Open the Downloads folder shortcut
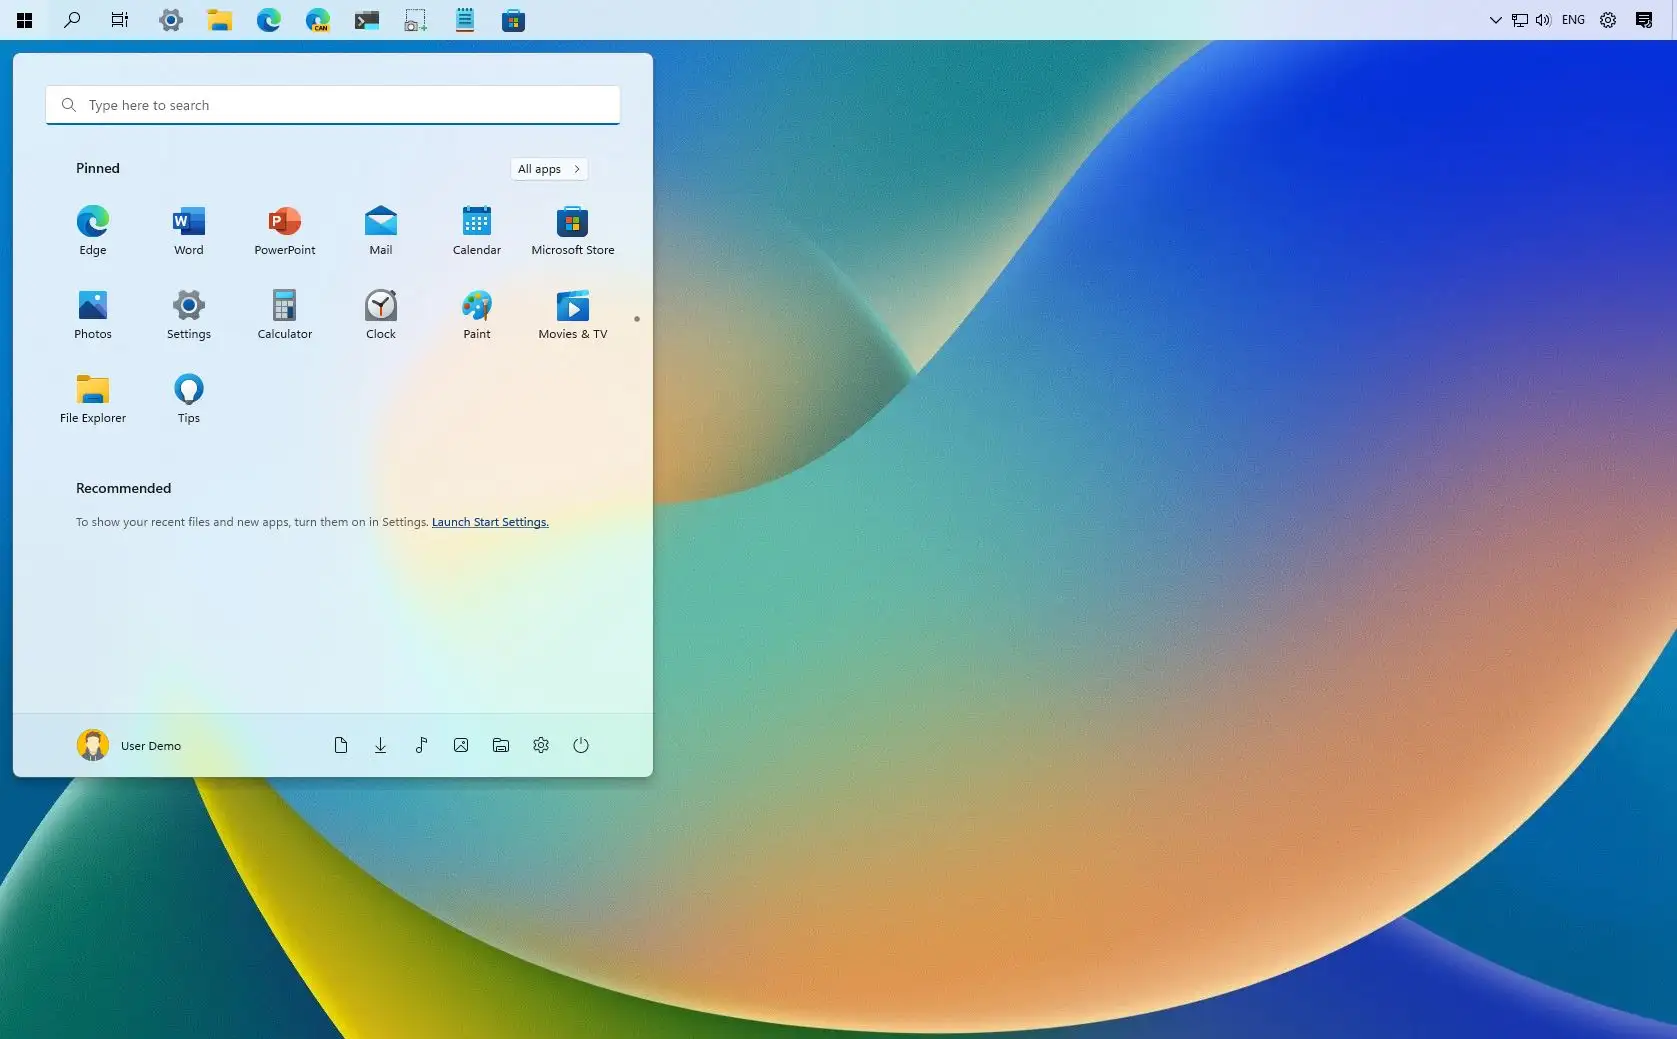 coord(381,745)
